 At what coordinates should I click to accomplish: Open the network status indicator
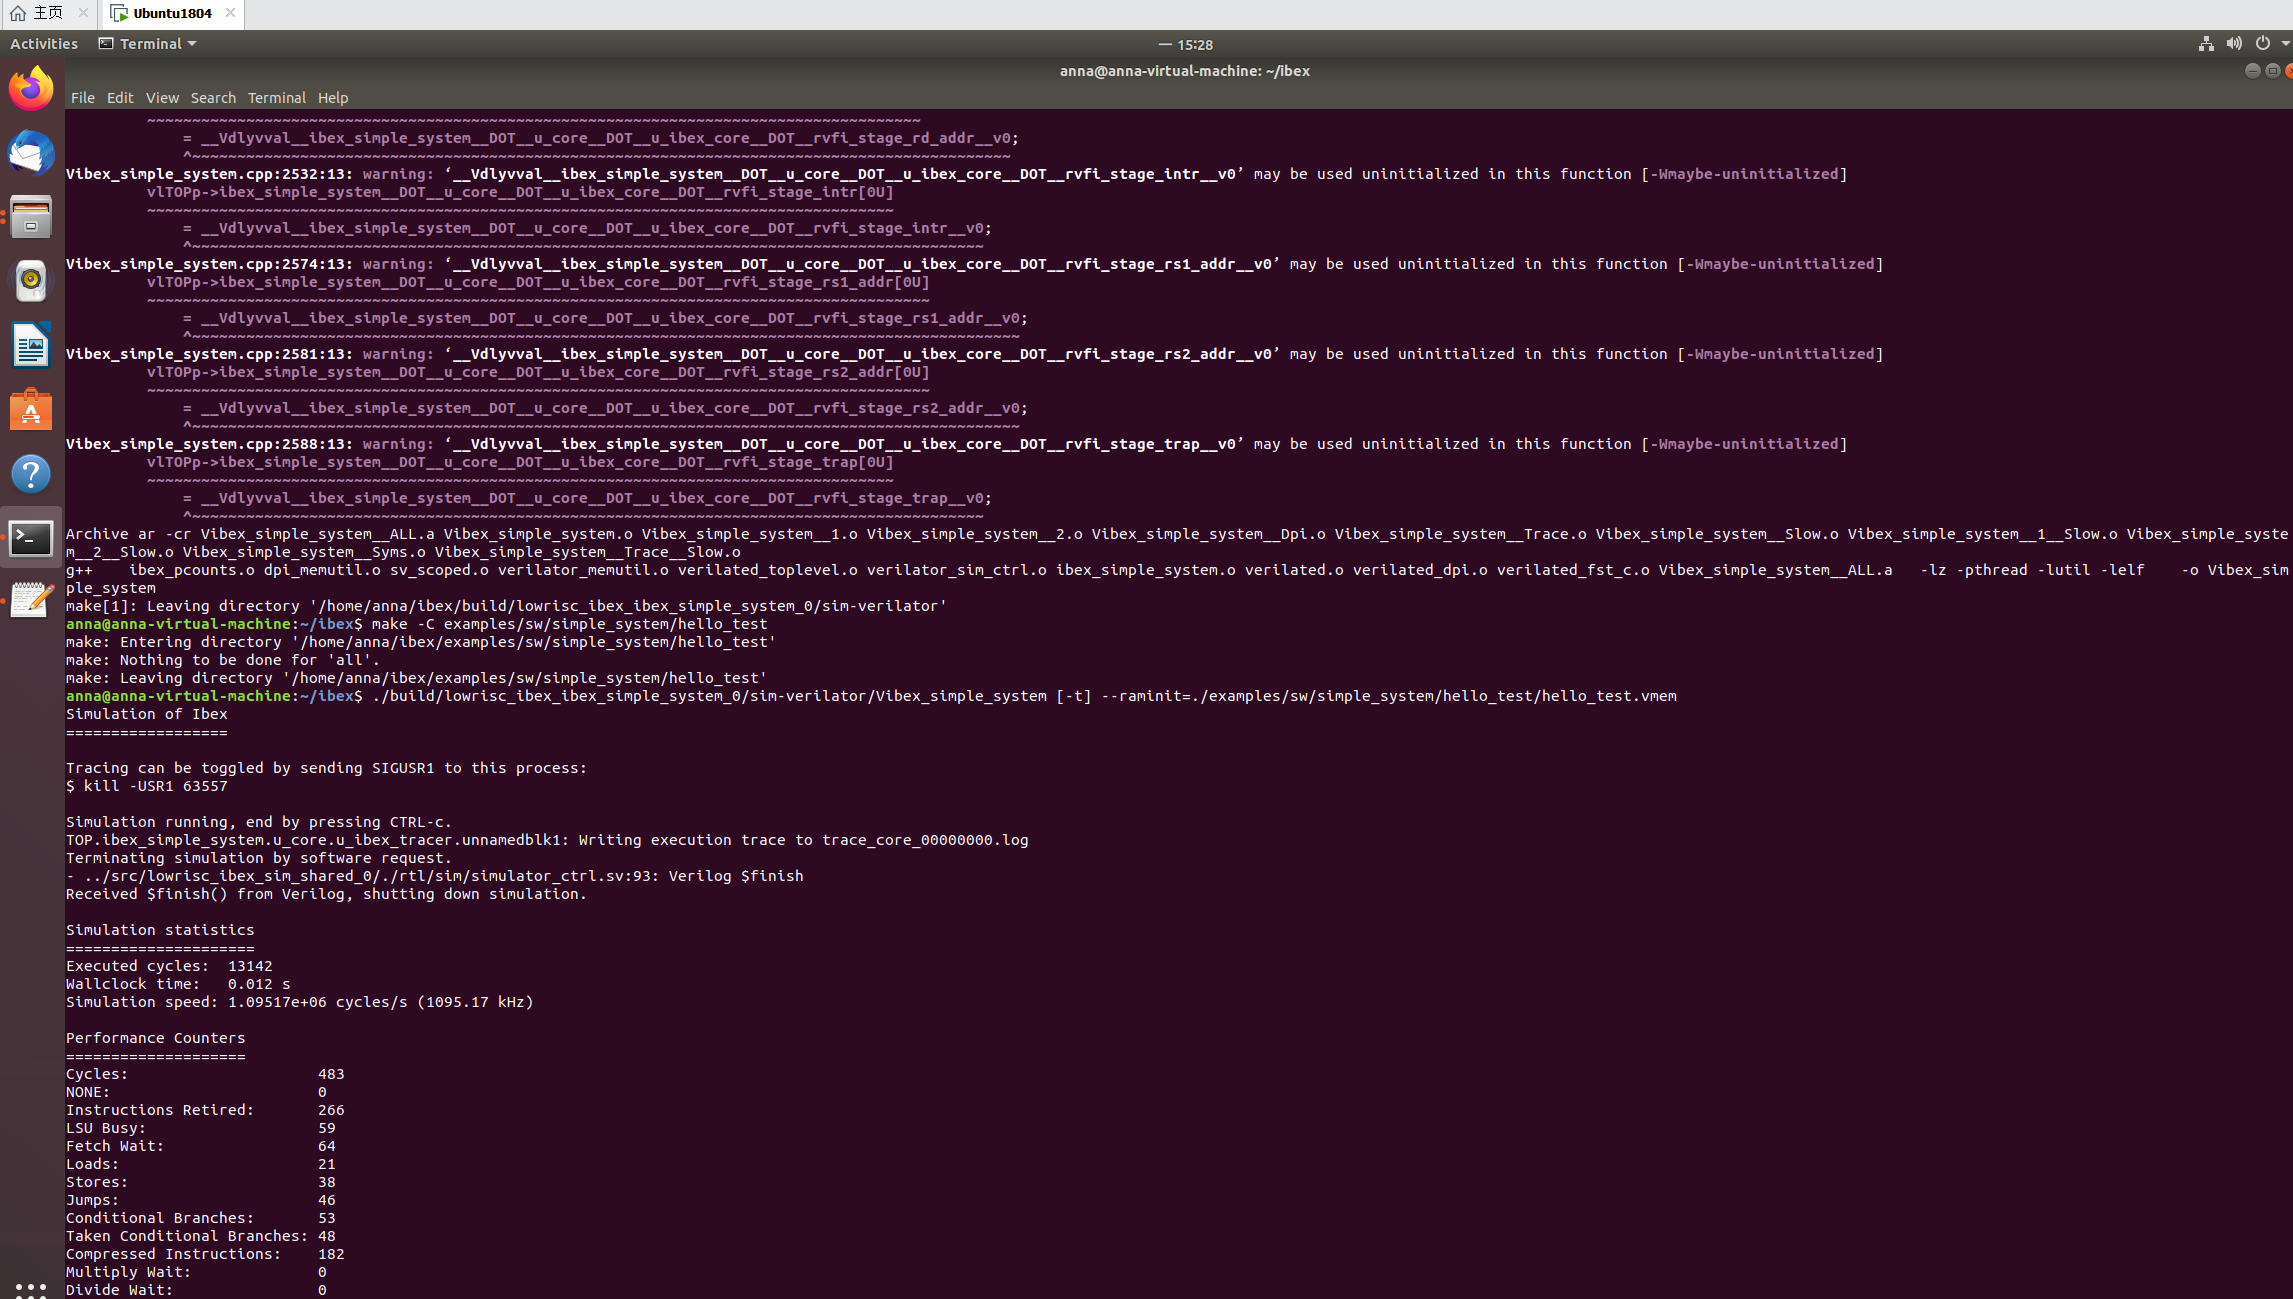pyautogui.click(x=2206, y=44)
